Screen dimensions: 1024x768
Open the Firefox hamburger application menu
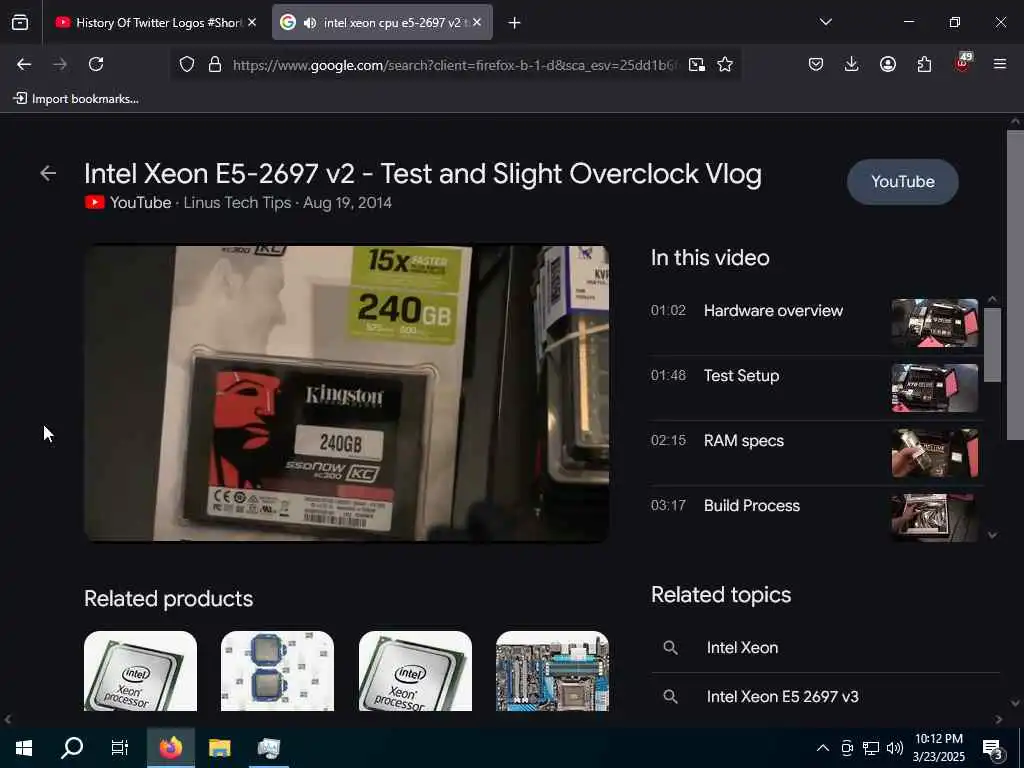tap(1000, 64)
